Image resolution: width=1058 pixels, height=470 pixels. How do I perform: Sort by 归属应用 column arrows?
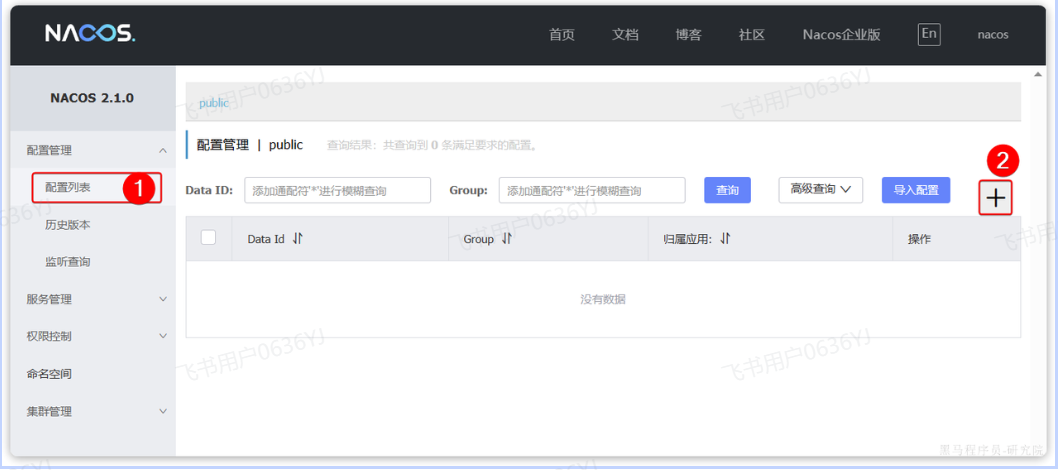point(725,239)
